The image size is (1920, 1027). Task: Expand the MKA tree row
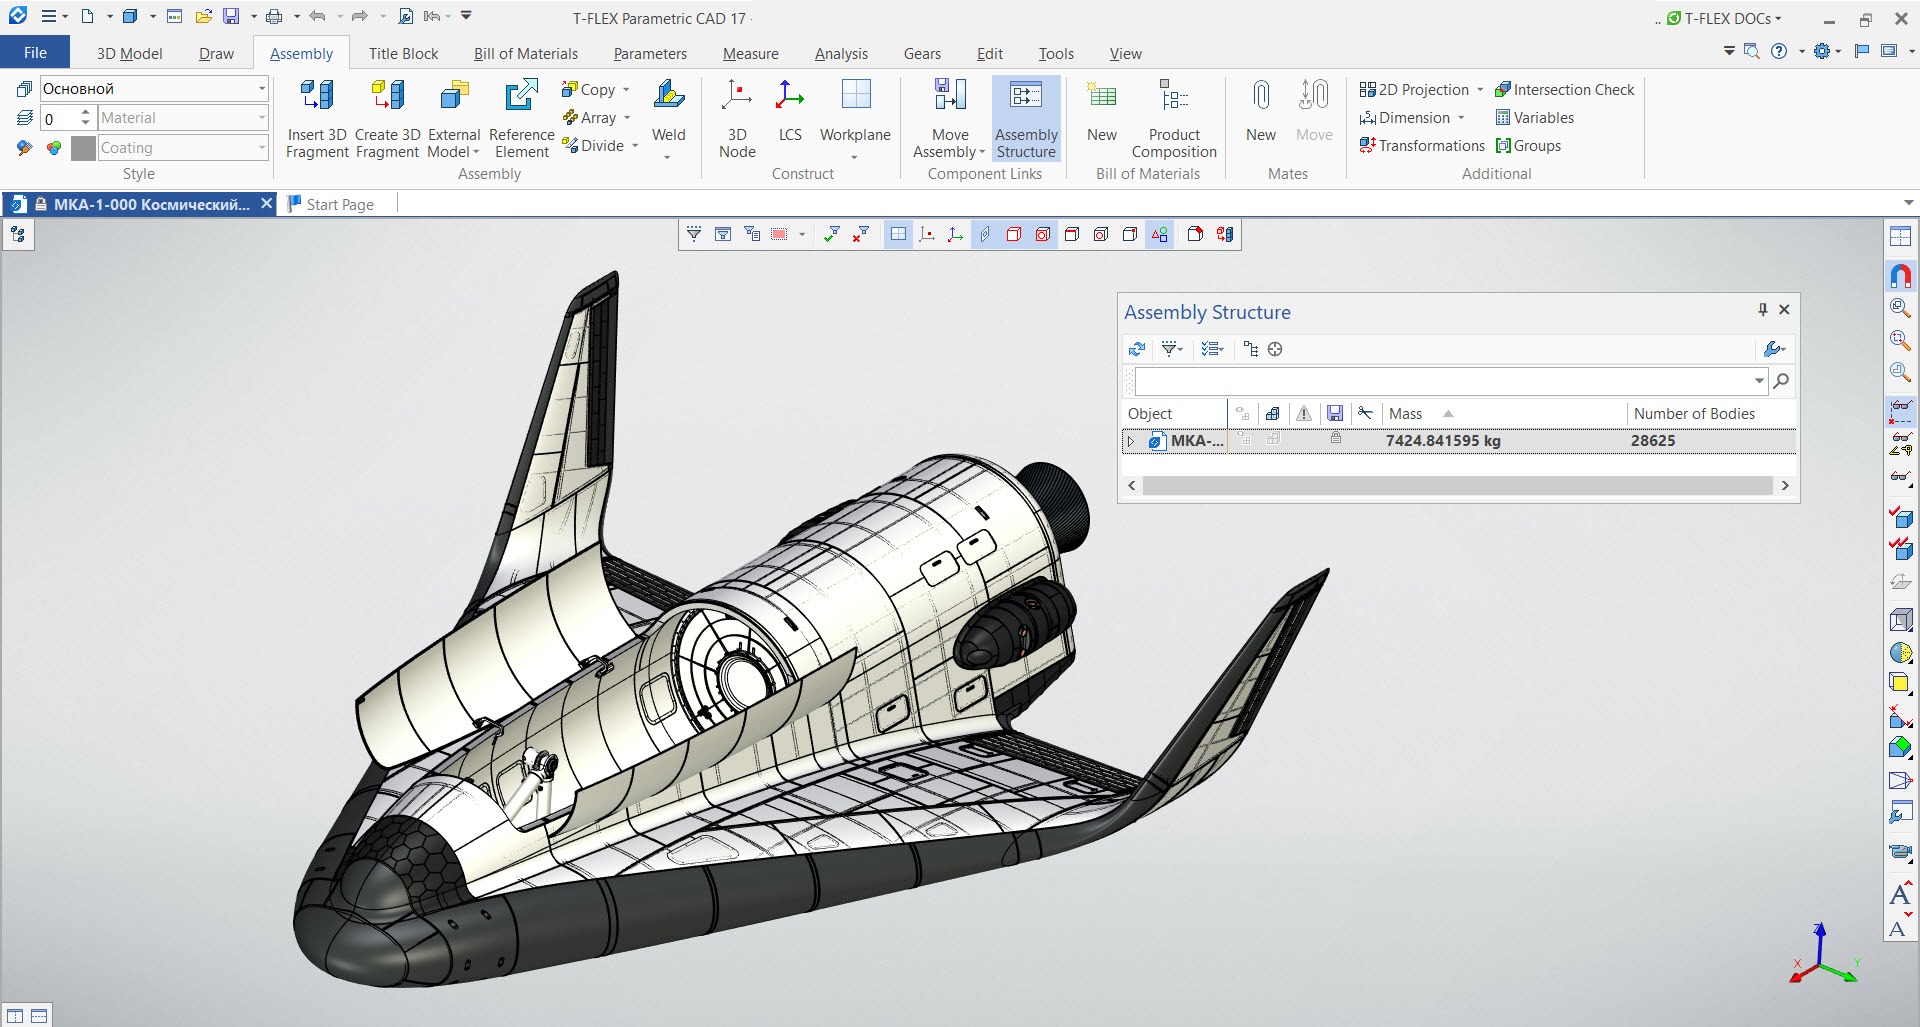pos(1131,441)
